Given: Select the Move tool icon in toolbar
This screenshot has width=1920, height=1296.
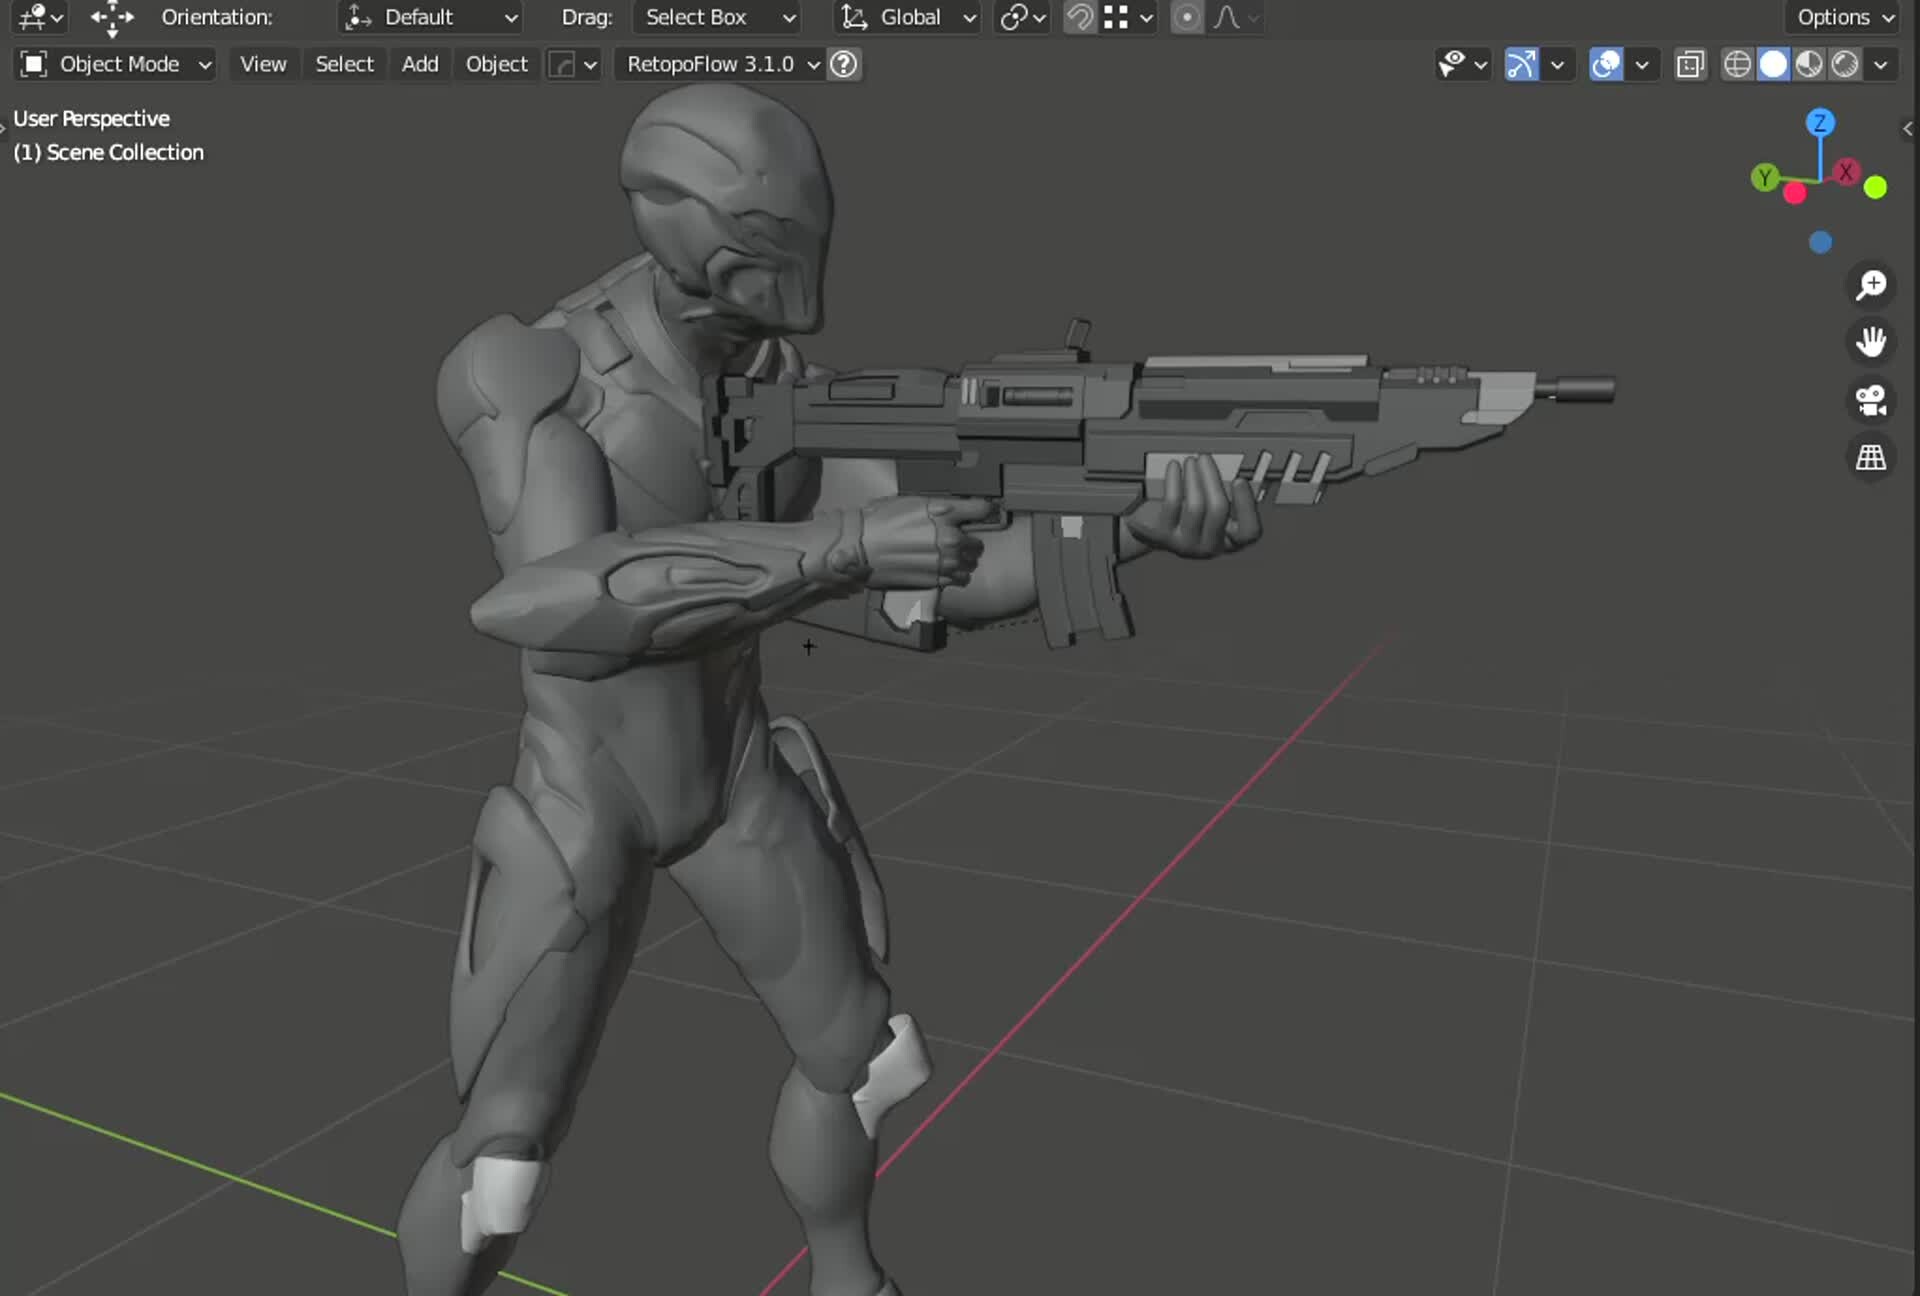Looking at the screenshot, I should pos(110,16).
